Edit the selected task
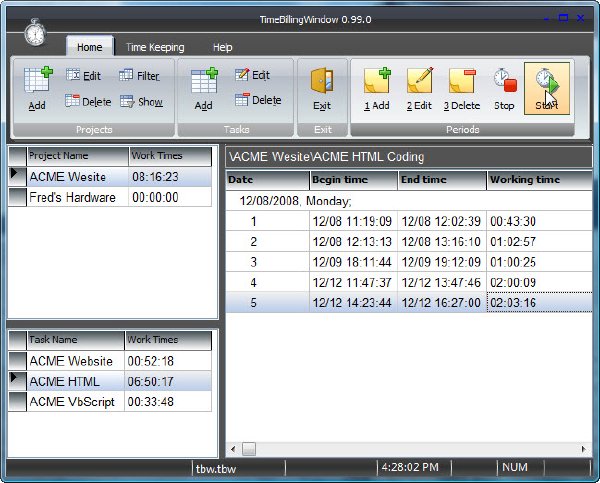Image resolution: width=600 pixels, height=483 pixels. click(x=253, y=75)
